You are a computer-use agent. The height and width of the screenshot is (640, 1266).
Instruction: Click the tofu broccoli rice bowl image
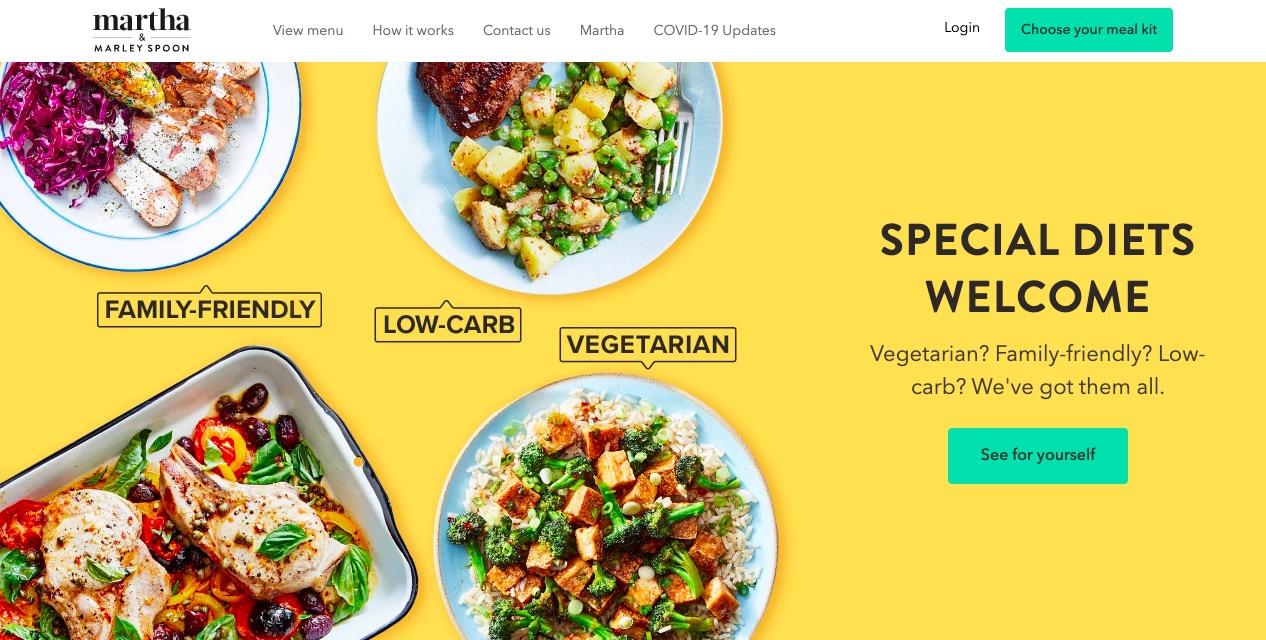coord(606,510)
